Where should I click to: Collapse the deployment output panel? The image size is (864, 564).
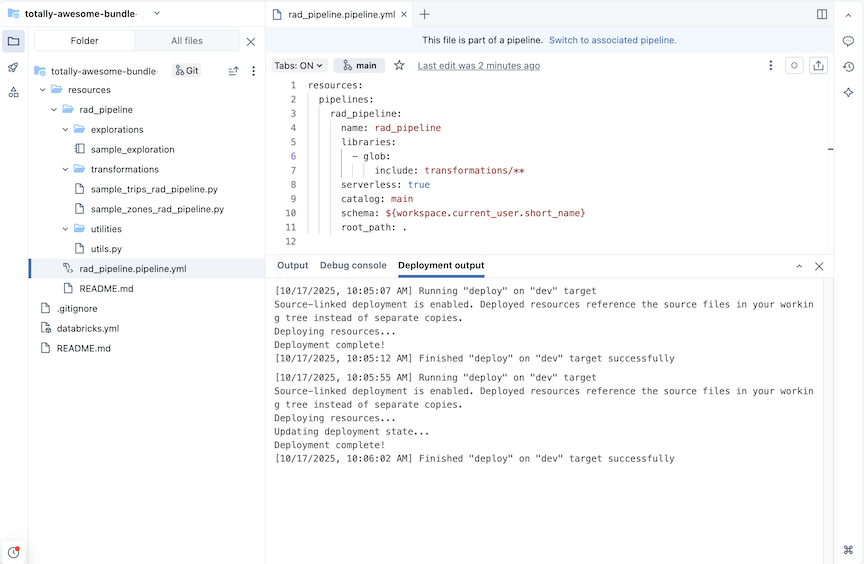(799, 266)
